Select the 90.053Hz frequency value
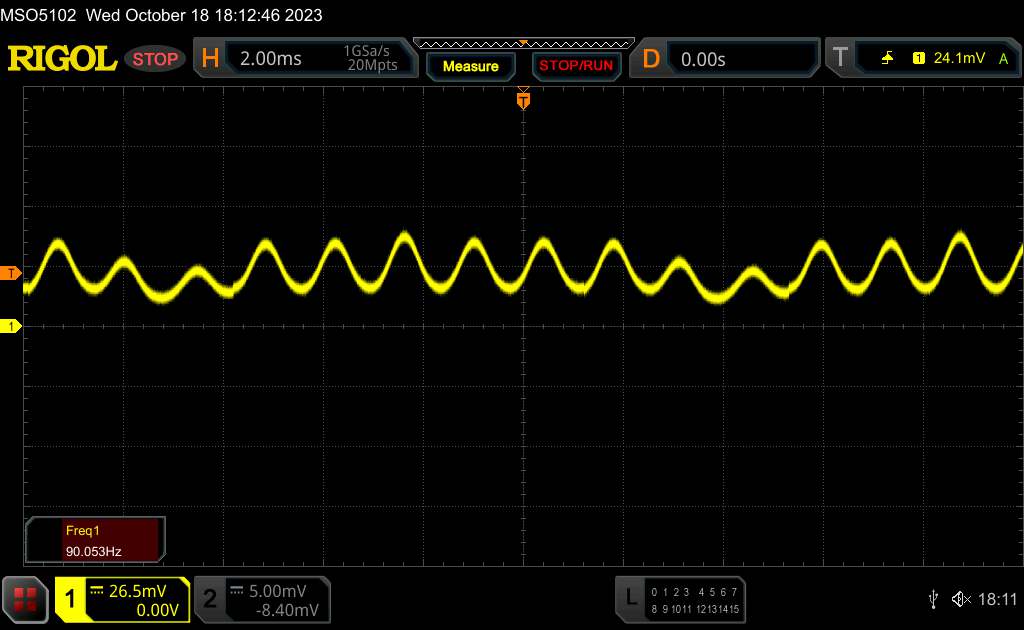The image size is (1024, 630). click(93, 552)
